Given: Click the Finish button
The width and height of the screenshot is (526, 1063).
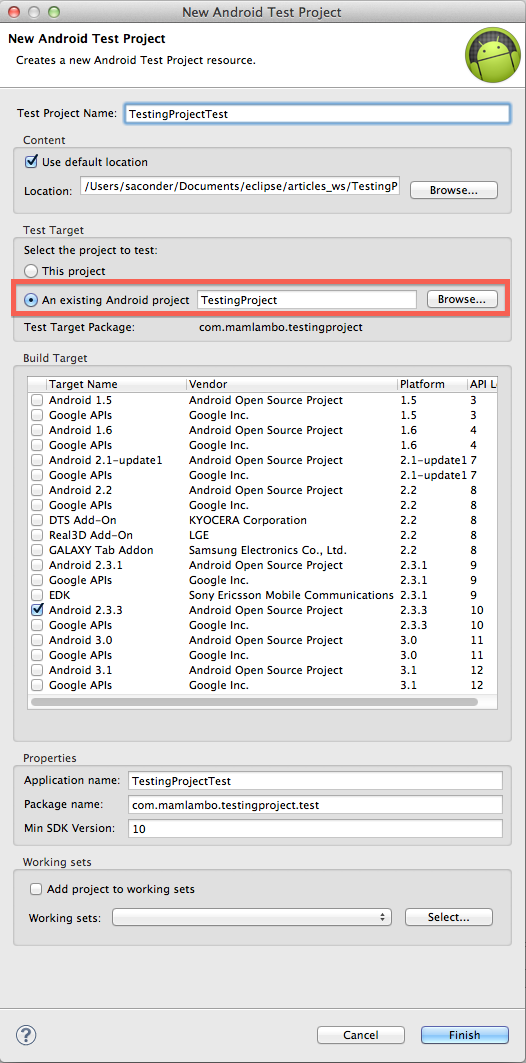Looking at the screenshot, I should point(464,1035).
